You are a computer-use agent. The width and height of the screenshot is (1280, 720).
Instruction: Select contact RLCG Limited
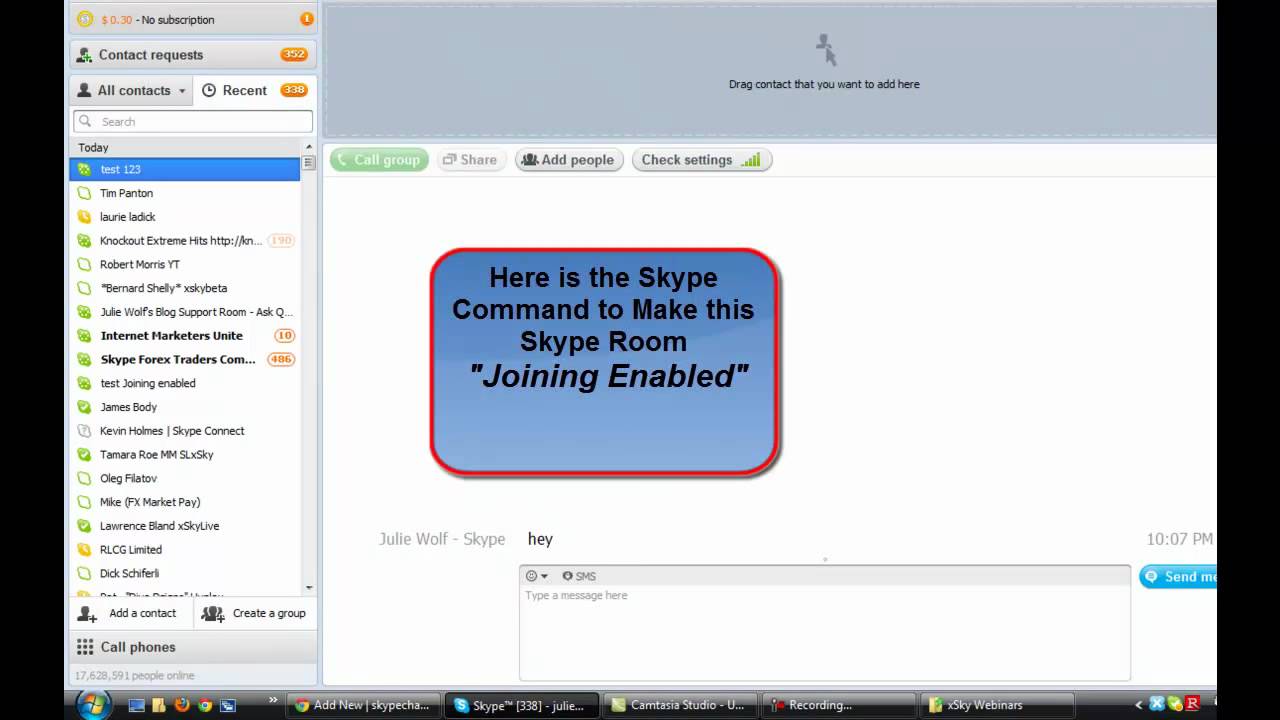(185, 550)
